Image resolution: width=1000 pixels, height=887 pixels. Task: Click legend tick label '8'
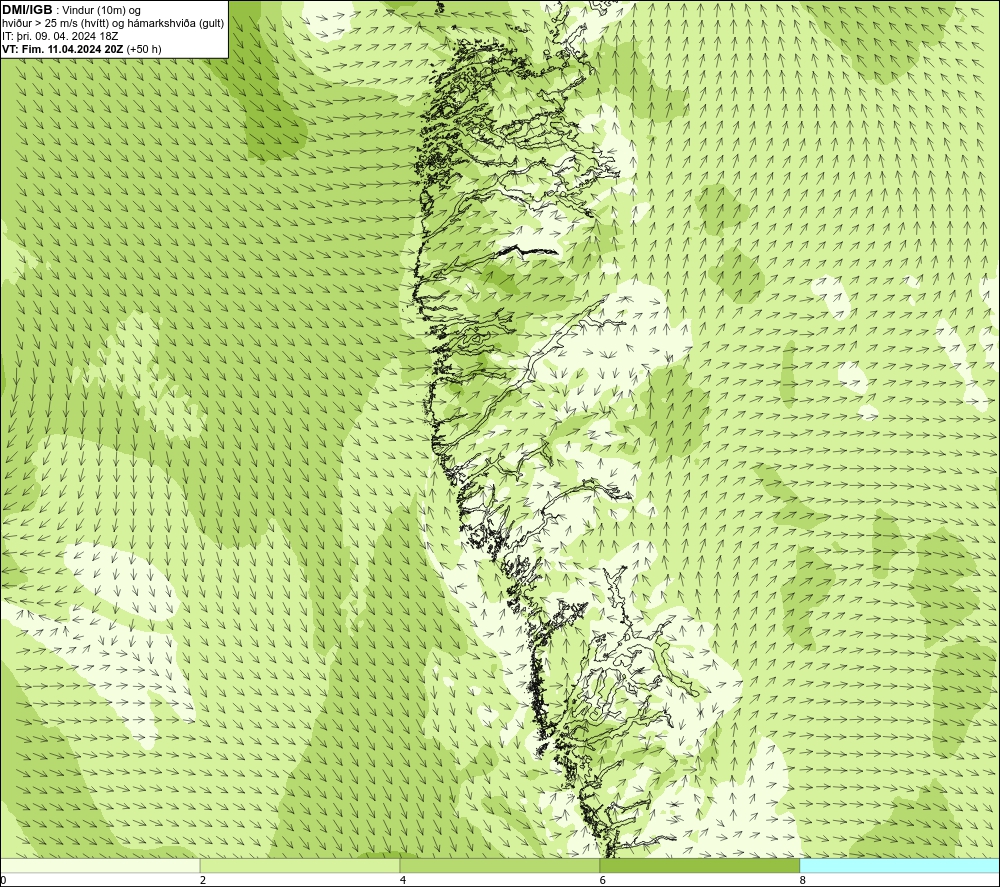802,880
